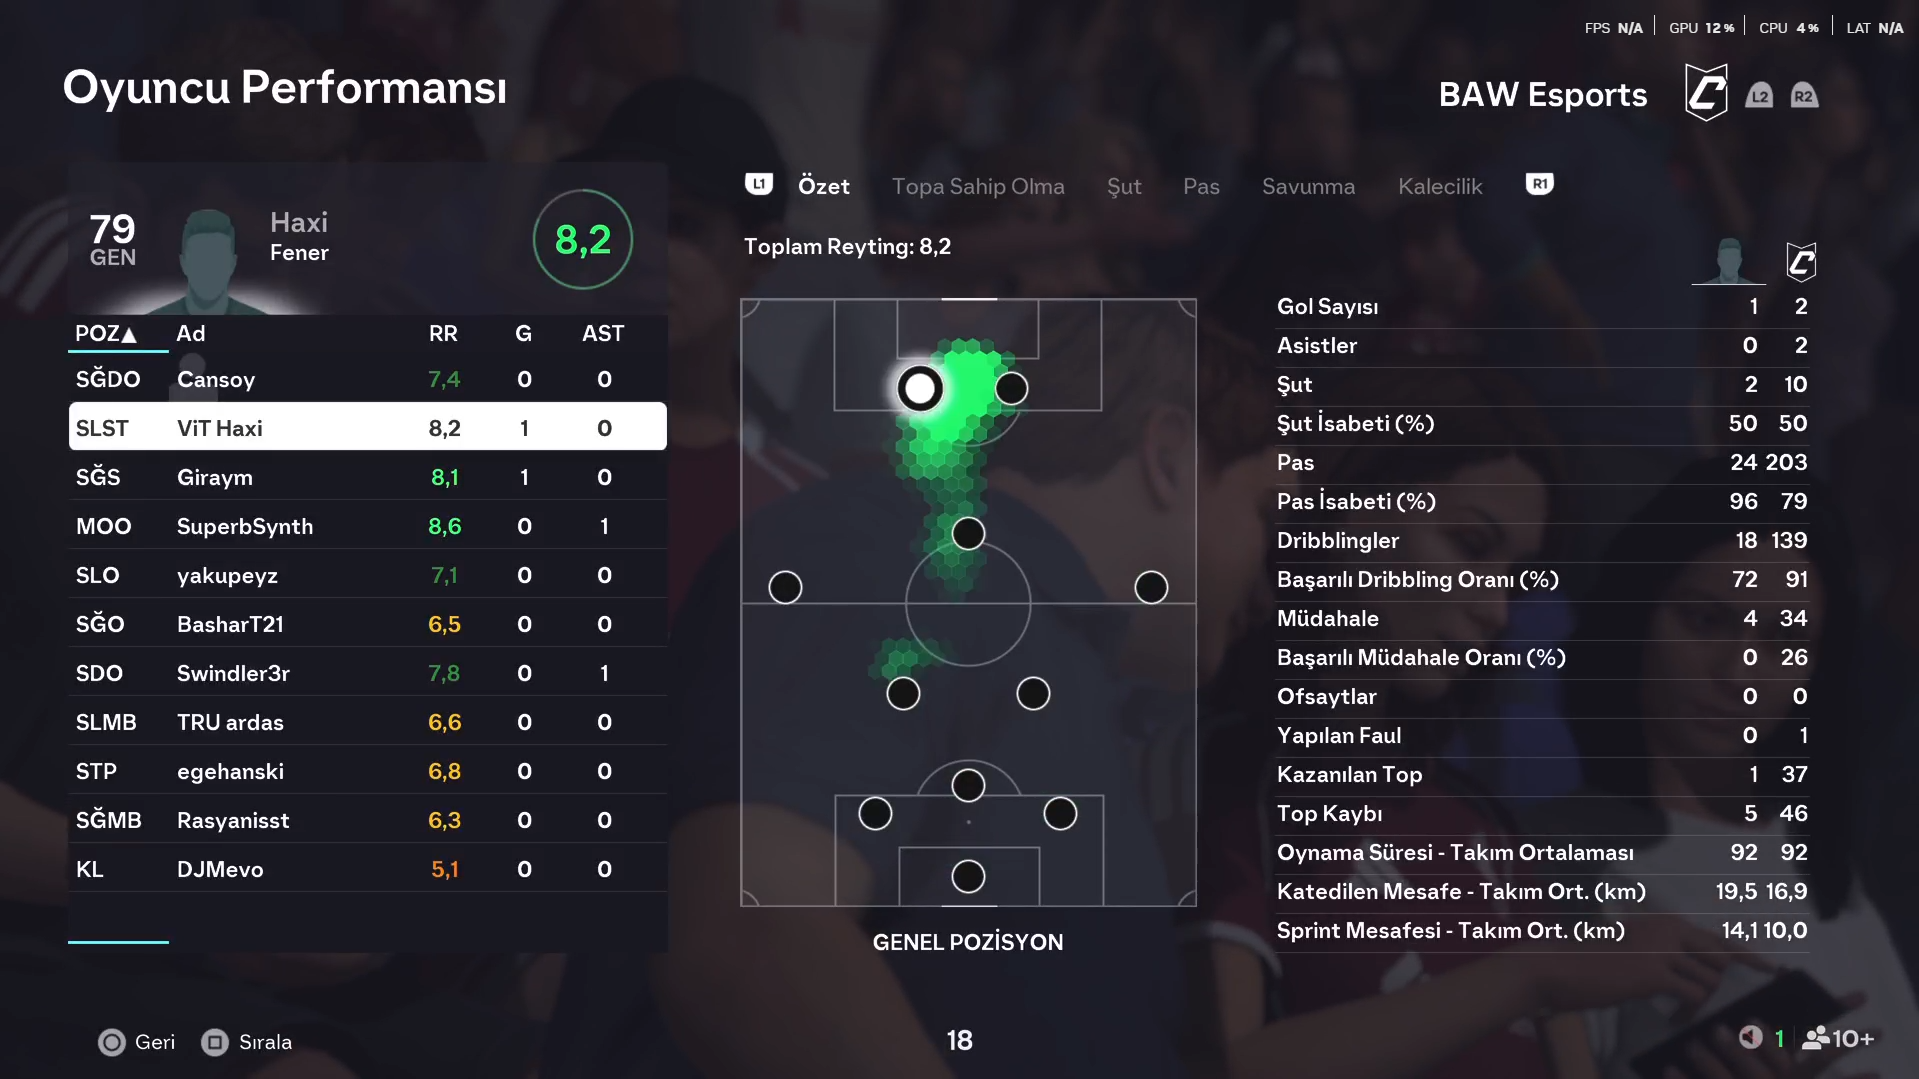Viewport: 1919px width, 1079px height.
Task: Sort list by POZ column header
Action: (x=105, y=334)
